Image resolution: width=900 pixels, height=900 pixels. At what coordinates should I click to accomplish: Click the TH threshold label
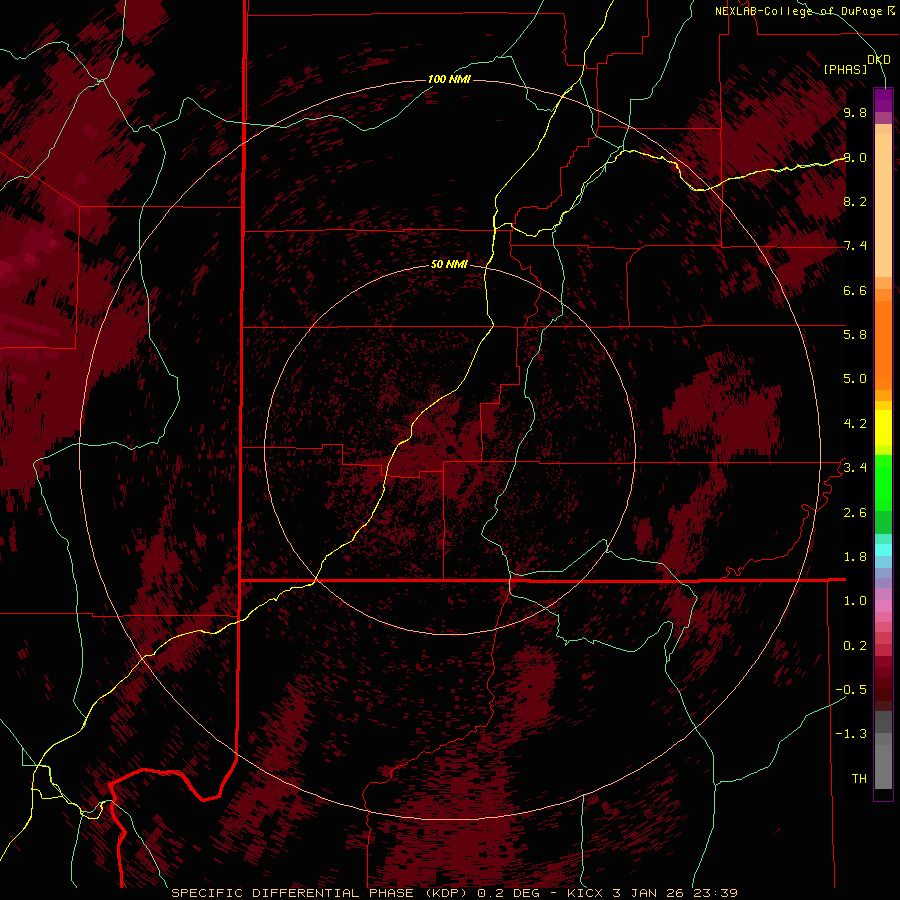859,779
